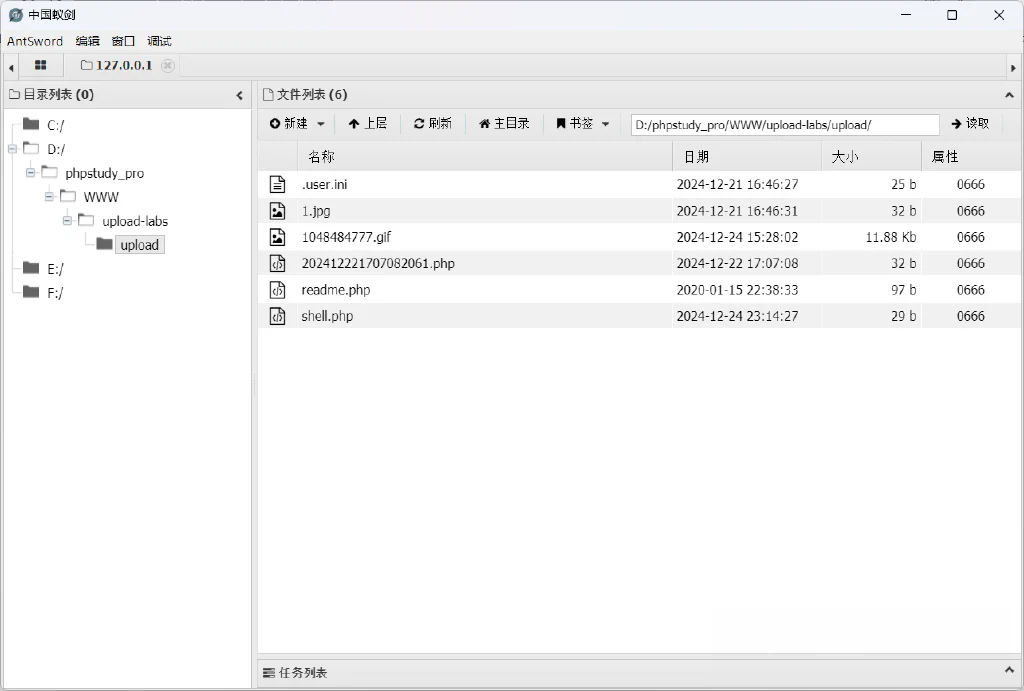Collapse the upload-labs tree node
This screenshot has height=691, width=1024.
67,221
